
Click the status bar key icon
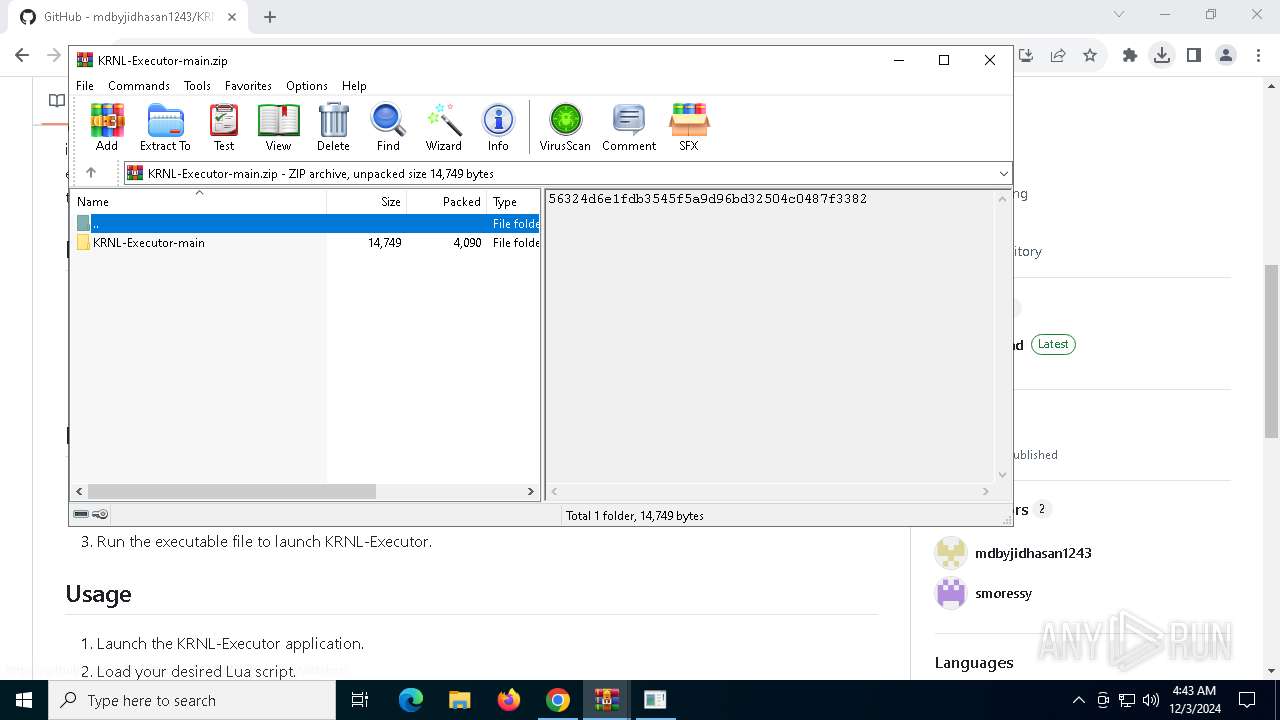point(100,514)
